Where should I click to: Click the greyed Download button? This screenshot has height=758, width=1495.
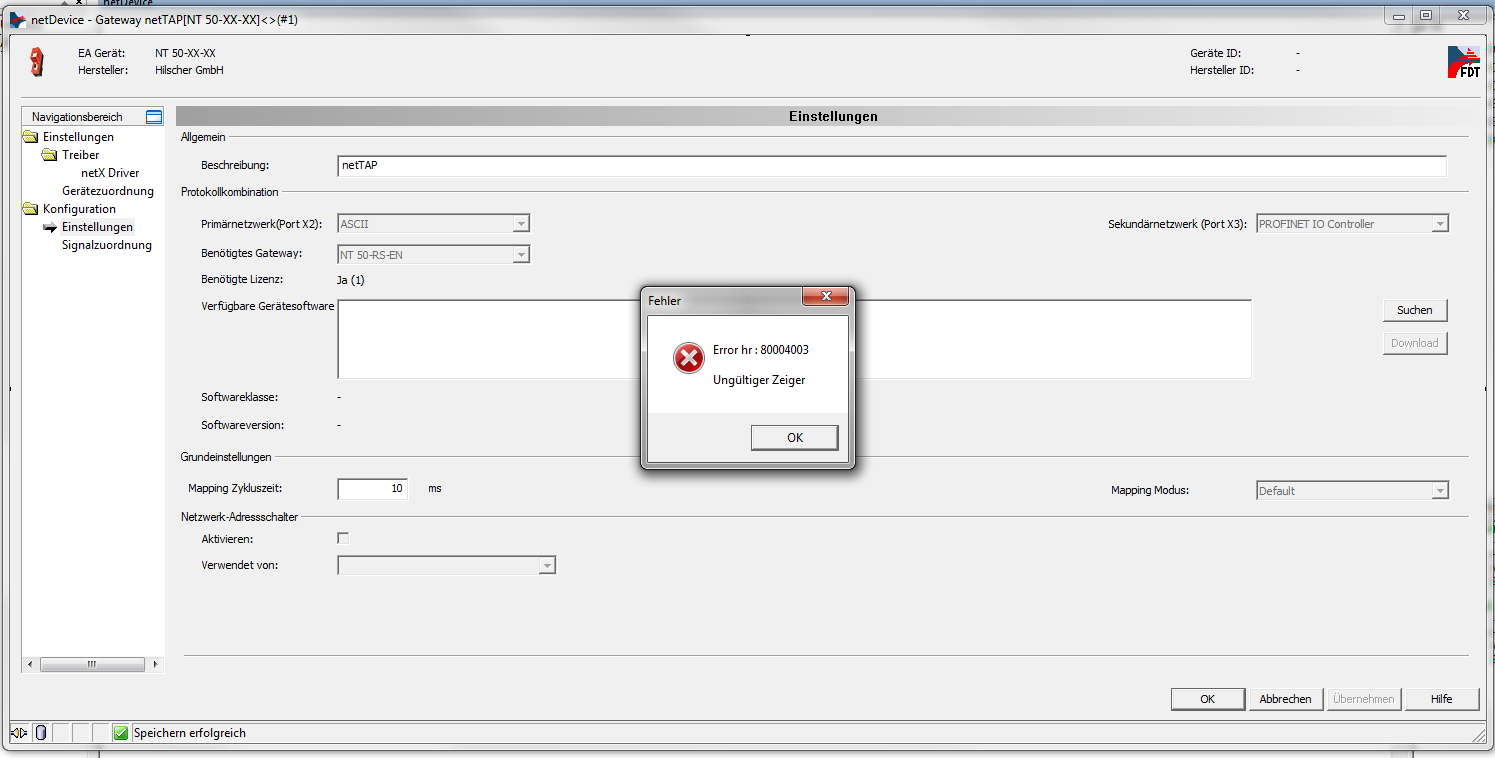point(1415,343)
